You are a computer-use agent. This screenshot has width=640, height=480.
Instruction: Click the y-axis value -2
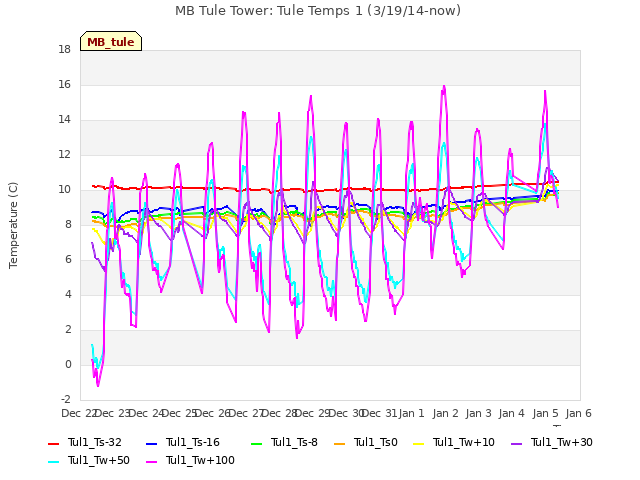tap(66, 399)
